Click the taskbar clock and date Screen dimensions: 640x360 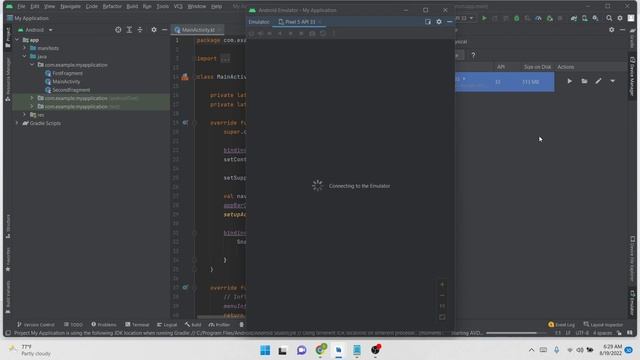611,350
